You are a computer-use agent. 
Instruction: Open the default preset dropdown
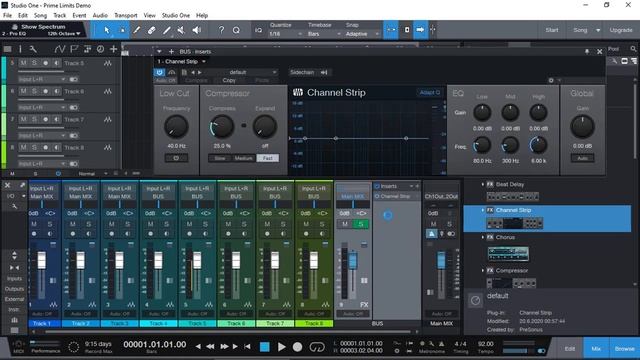(248, 72)
